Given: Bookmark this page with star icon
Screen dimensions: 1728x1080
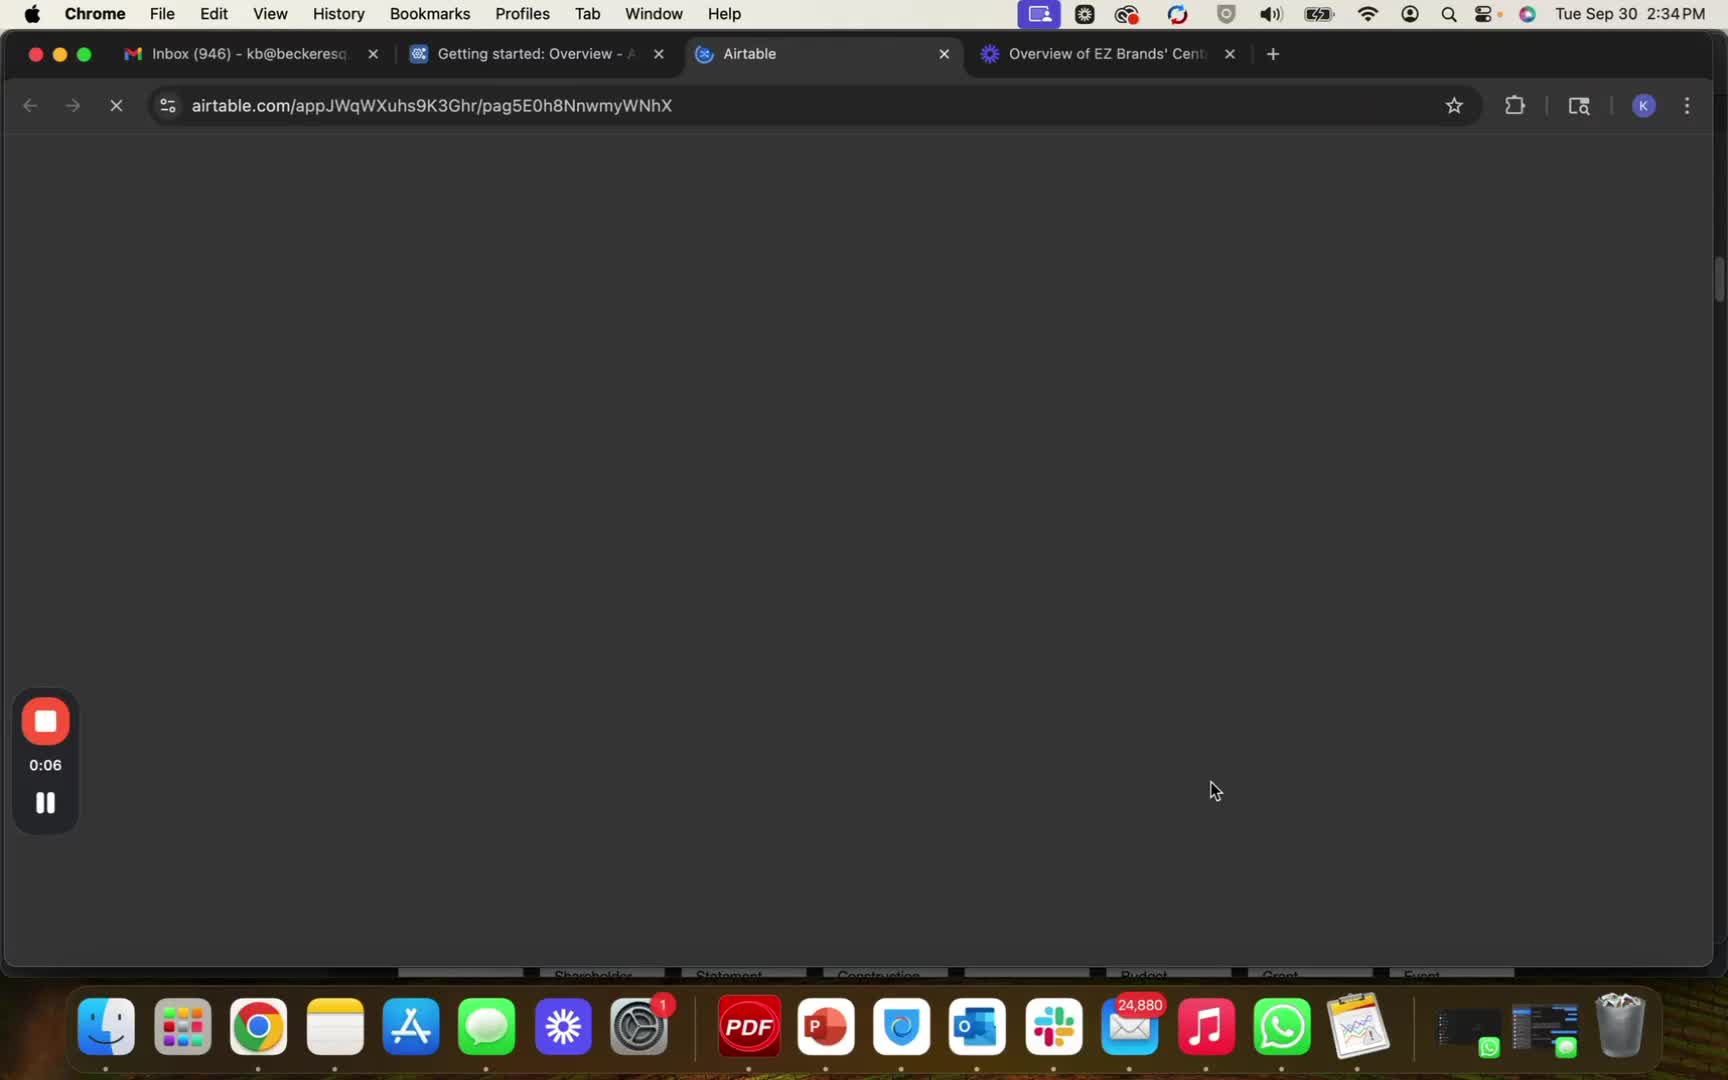Looking at the screenshot, I should coord(1454,106).
